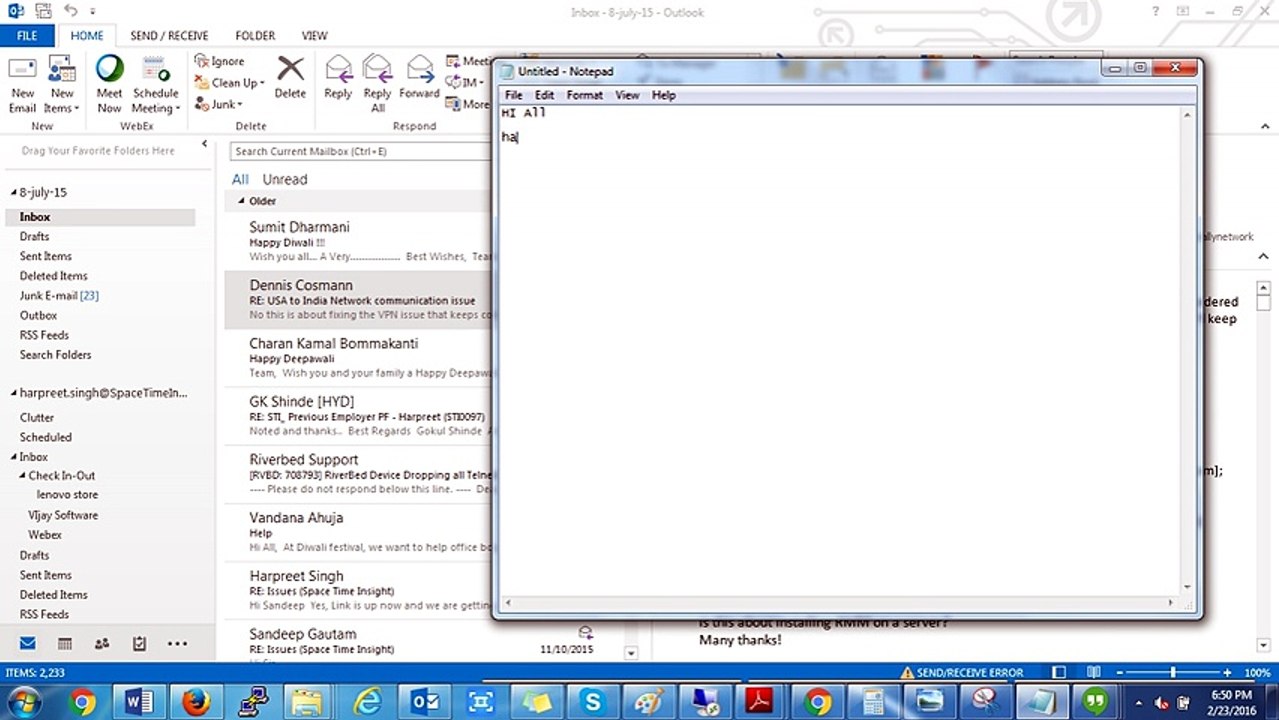Open Junk E-mail folder
Screen dimensions: 1279x720
58,296
